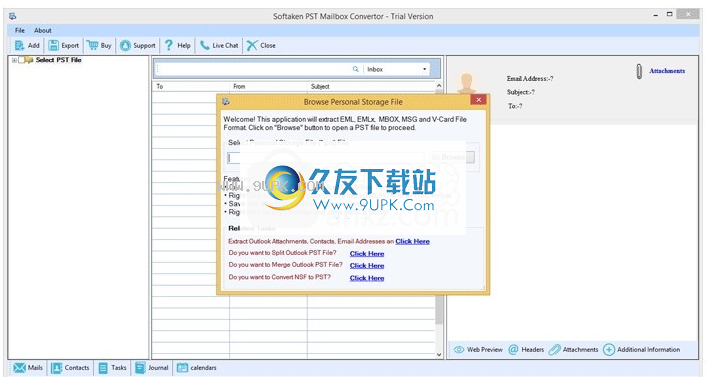Click the PST file path input field
706x377 pixels.
click(x=326, y=158)
